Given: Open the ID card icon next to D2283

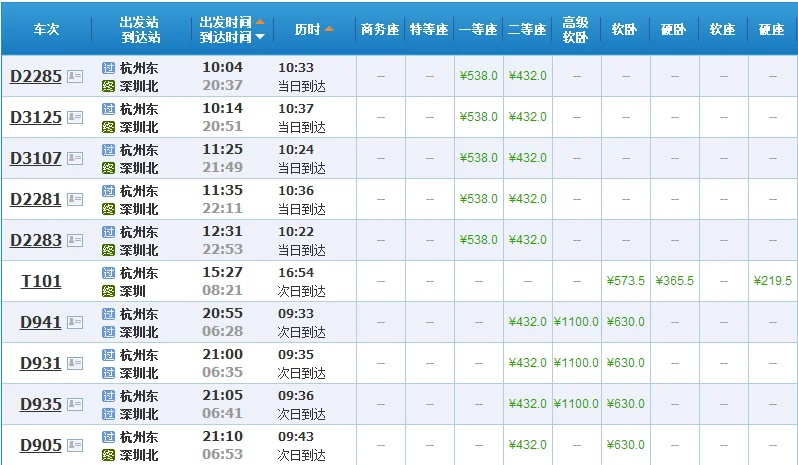Looking at the screenshot, I should pos(75,240).
